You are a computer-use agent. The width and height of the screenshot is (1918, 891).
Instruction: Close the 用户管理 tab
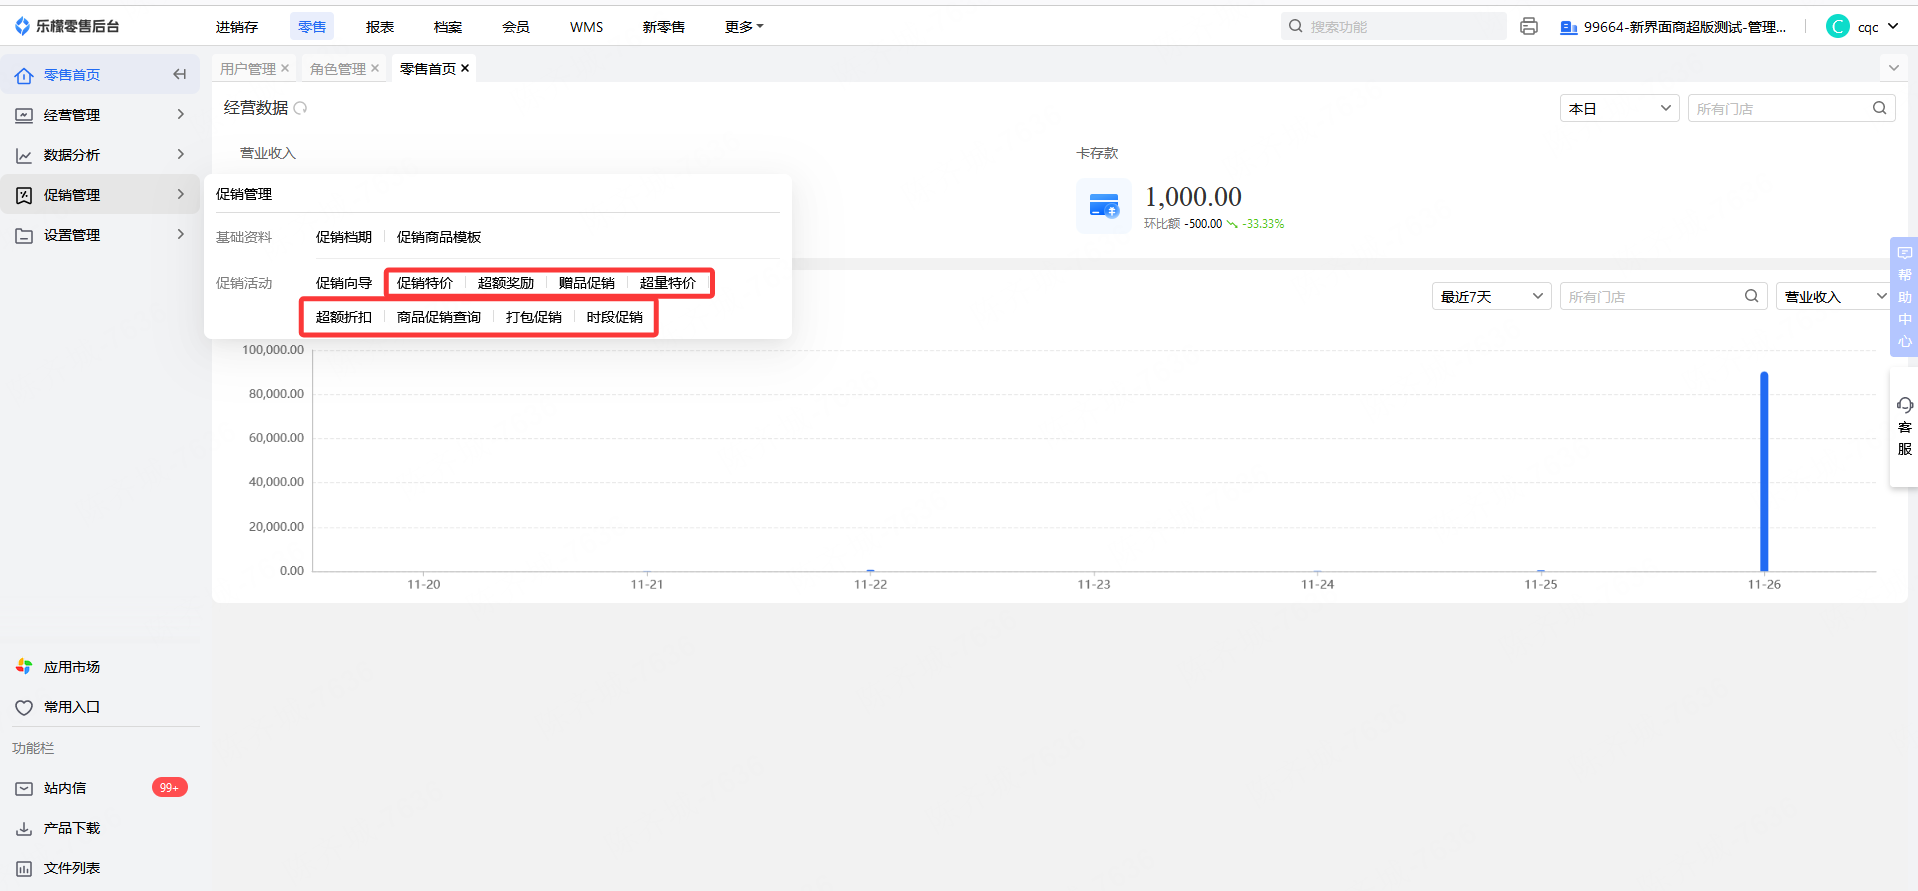click(285, 68)
